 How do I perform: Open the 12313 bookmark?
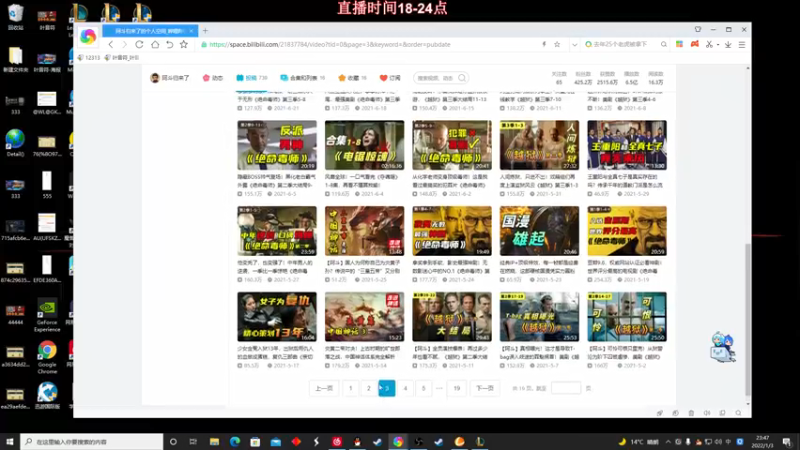click(x=89, y=58)
